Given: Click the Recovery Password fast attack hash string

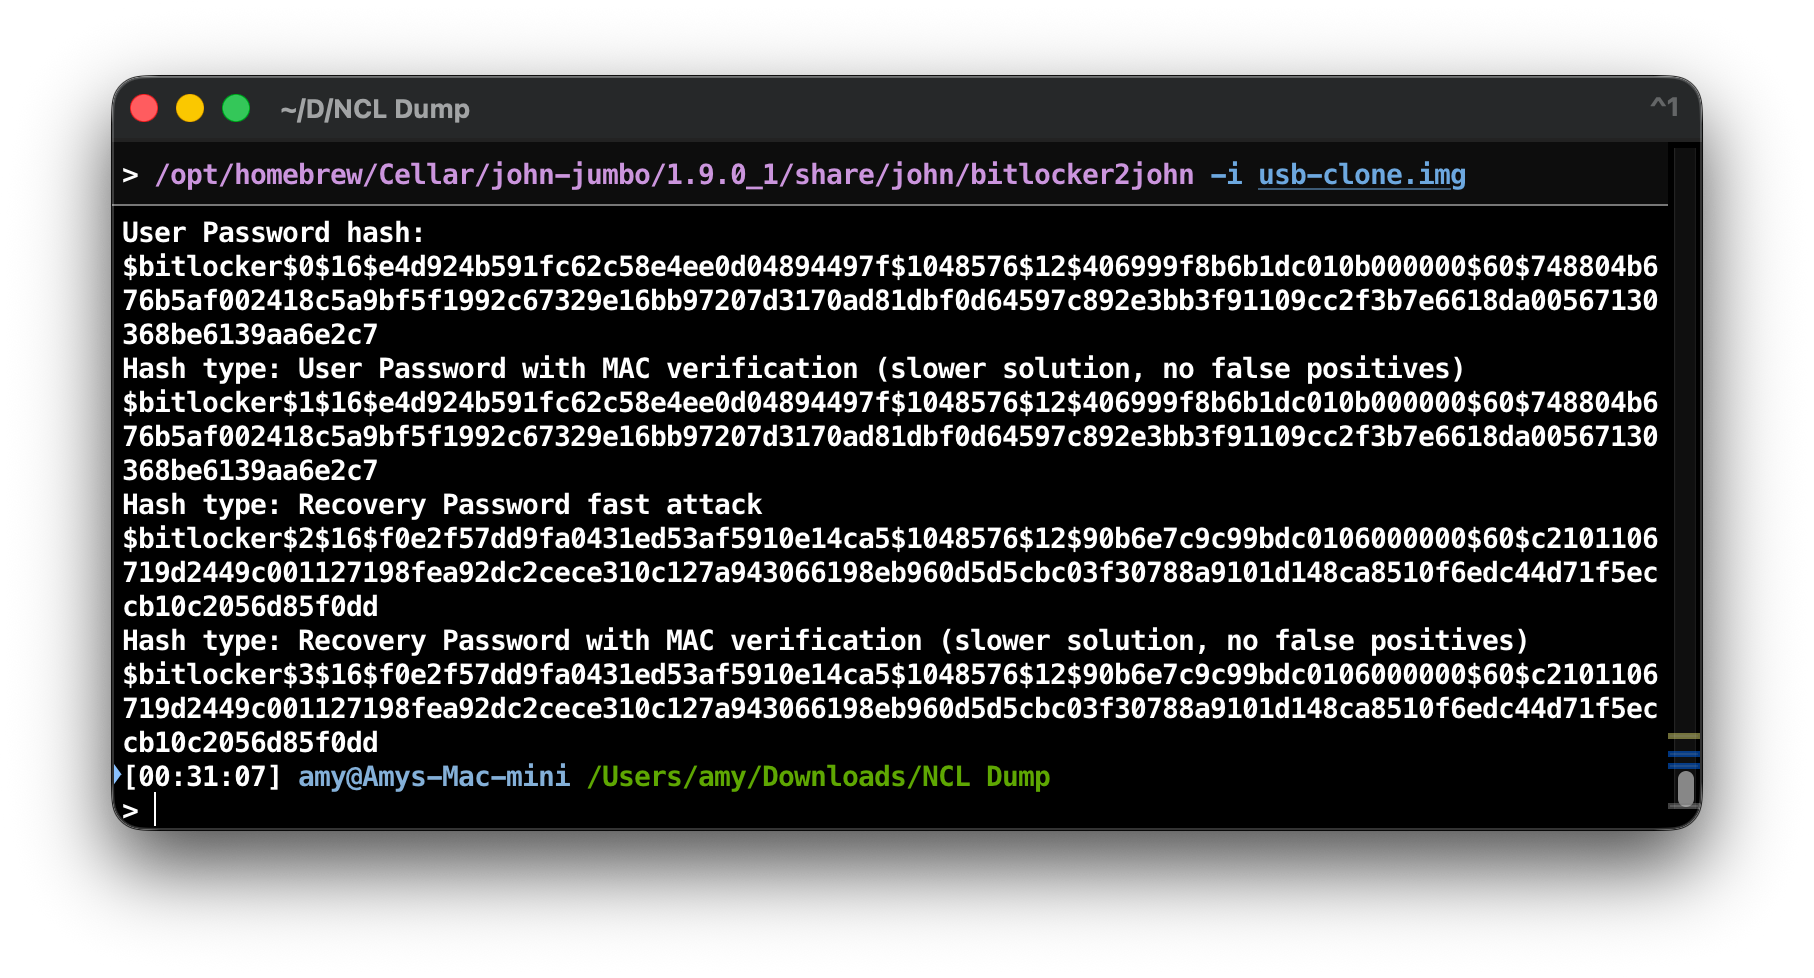Looking at the screenshot, I should coord(890,572).
